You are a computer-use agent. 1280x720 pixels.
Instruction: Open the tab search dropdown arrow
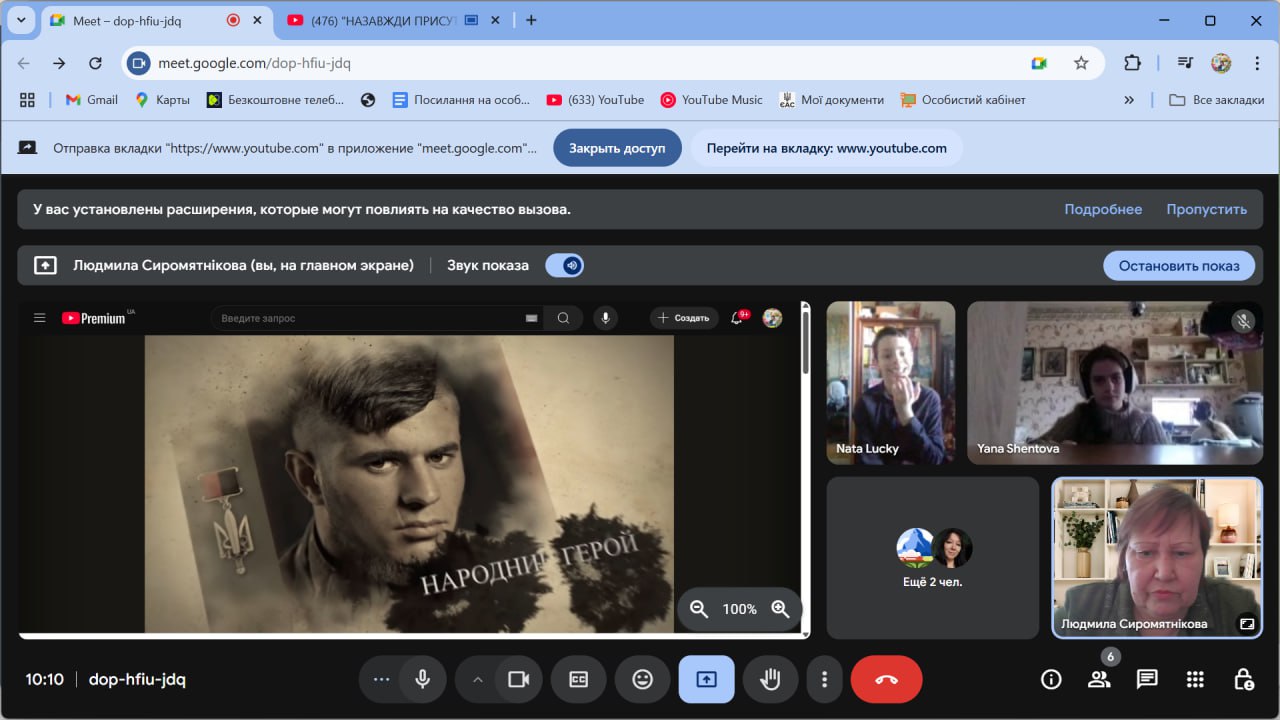pos(20,20)
